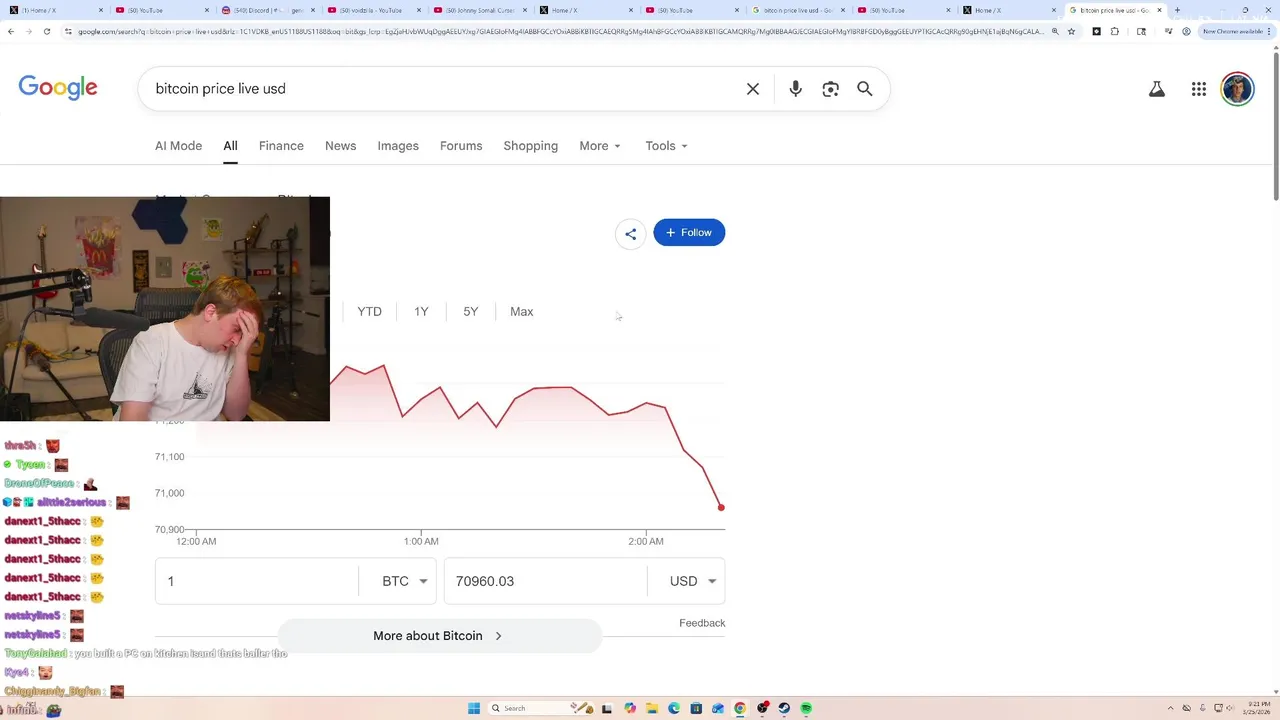The height and width of the screenshot is (720, 1280).
Task: Edit the USD value field 70960.03
Action: (x=546, y=581)
